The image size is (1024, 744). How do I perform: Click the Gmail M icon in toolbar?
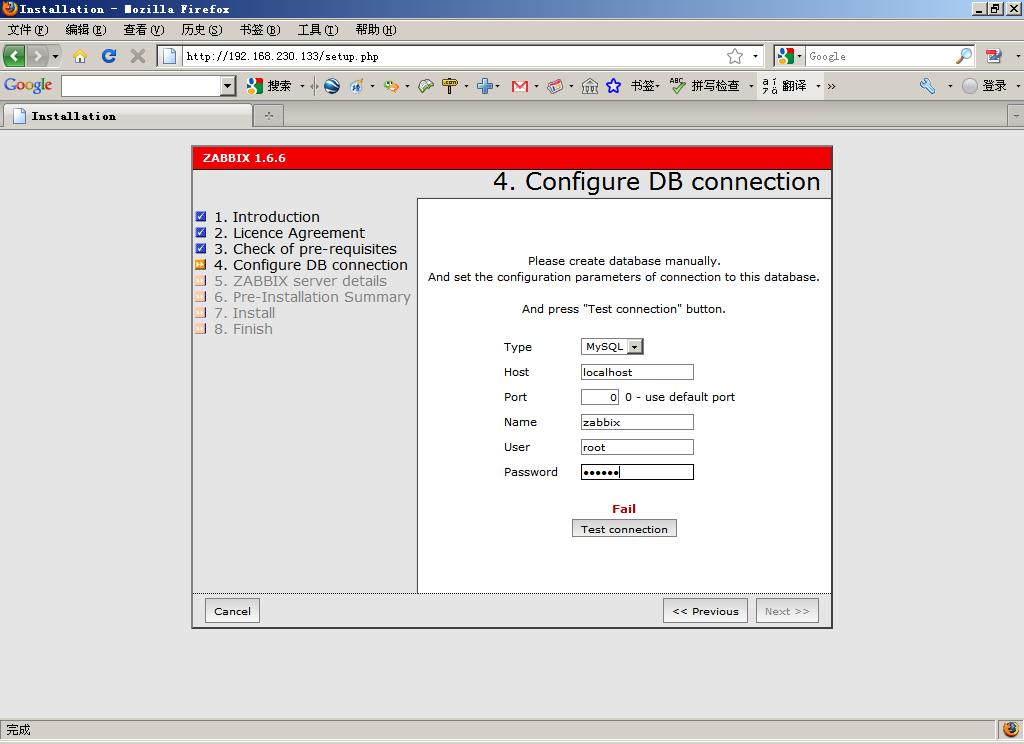click(520, 86)
